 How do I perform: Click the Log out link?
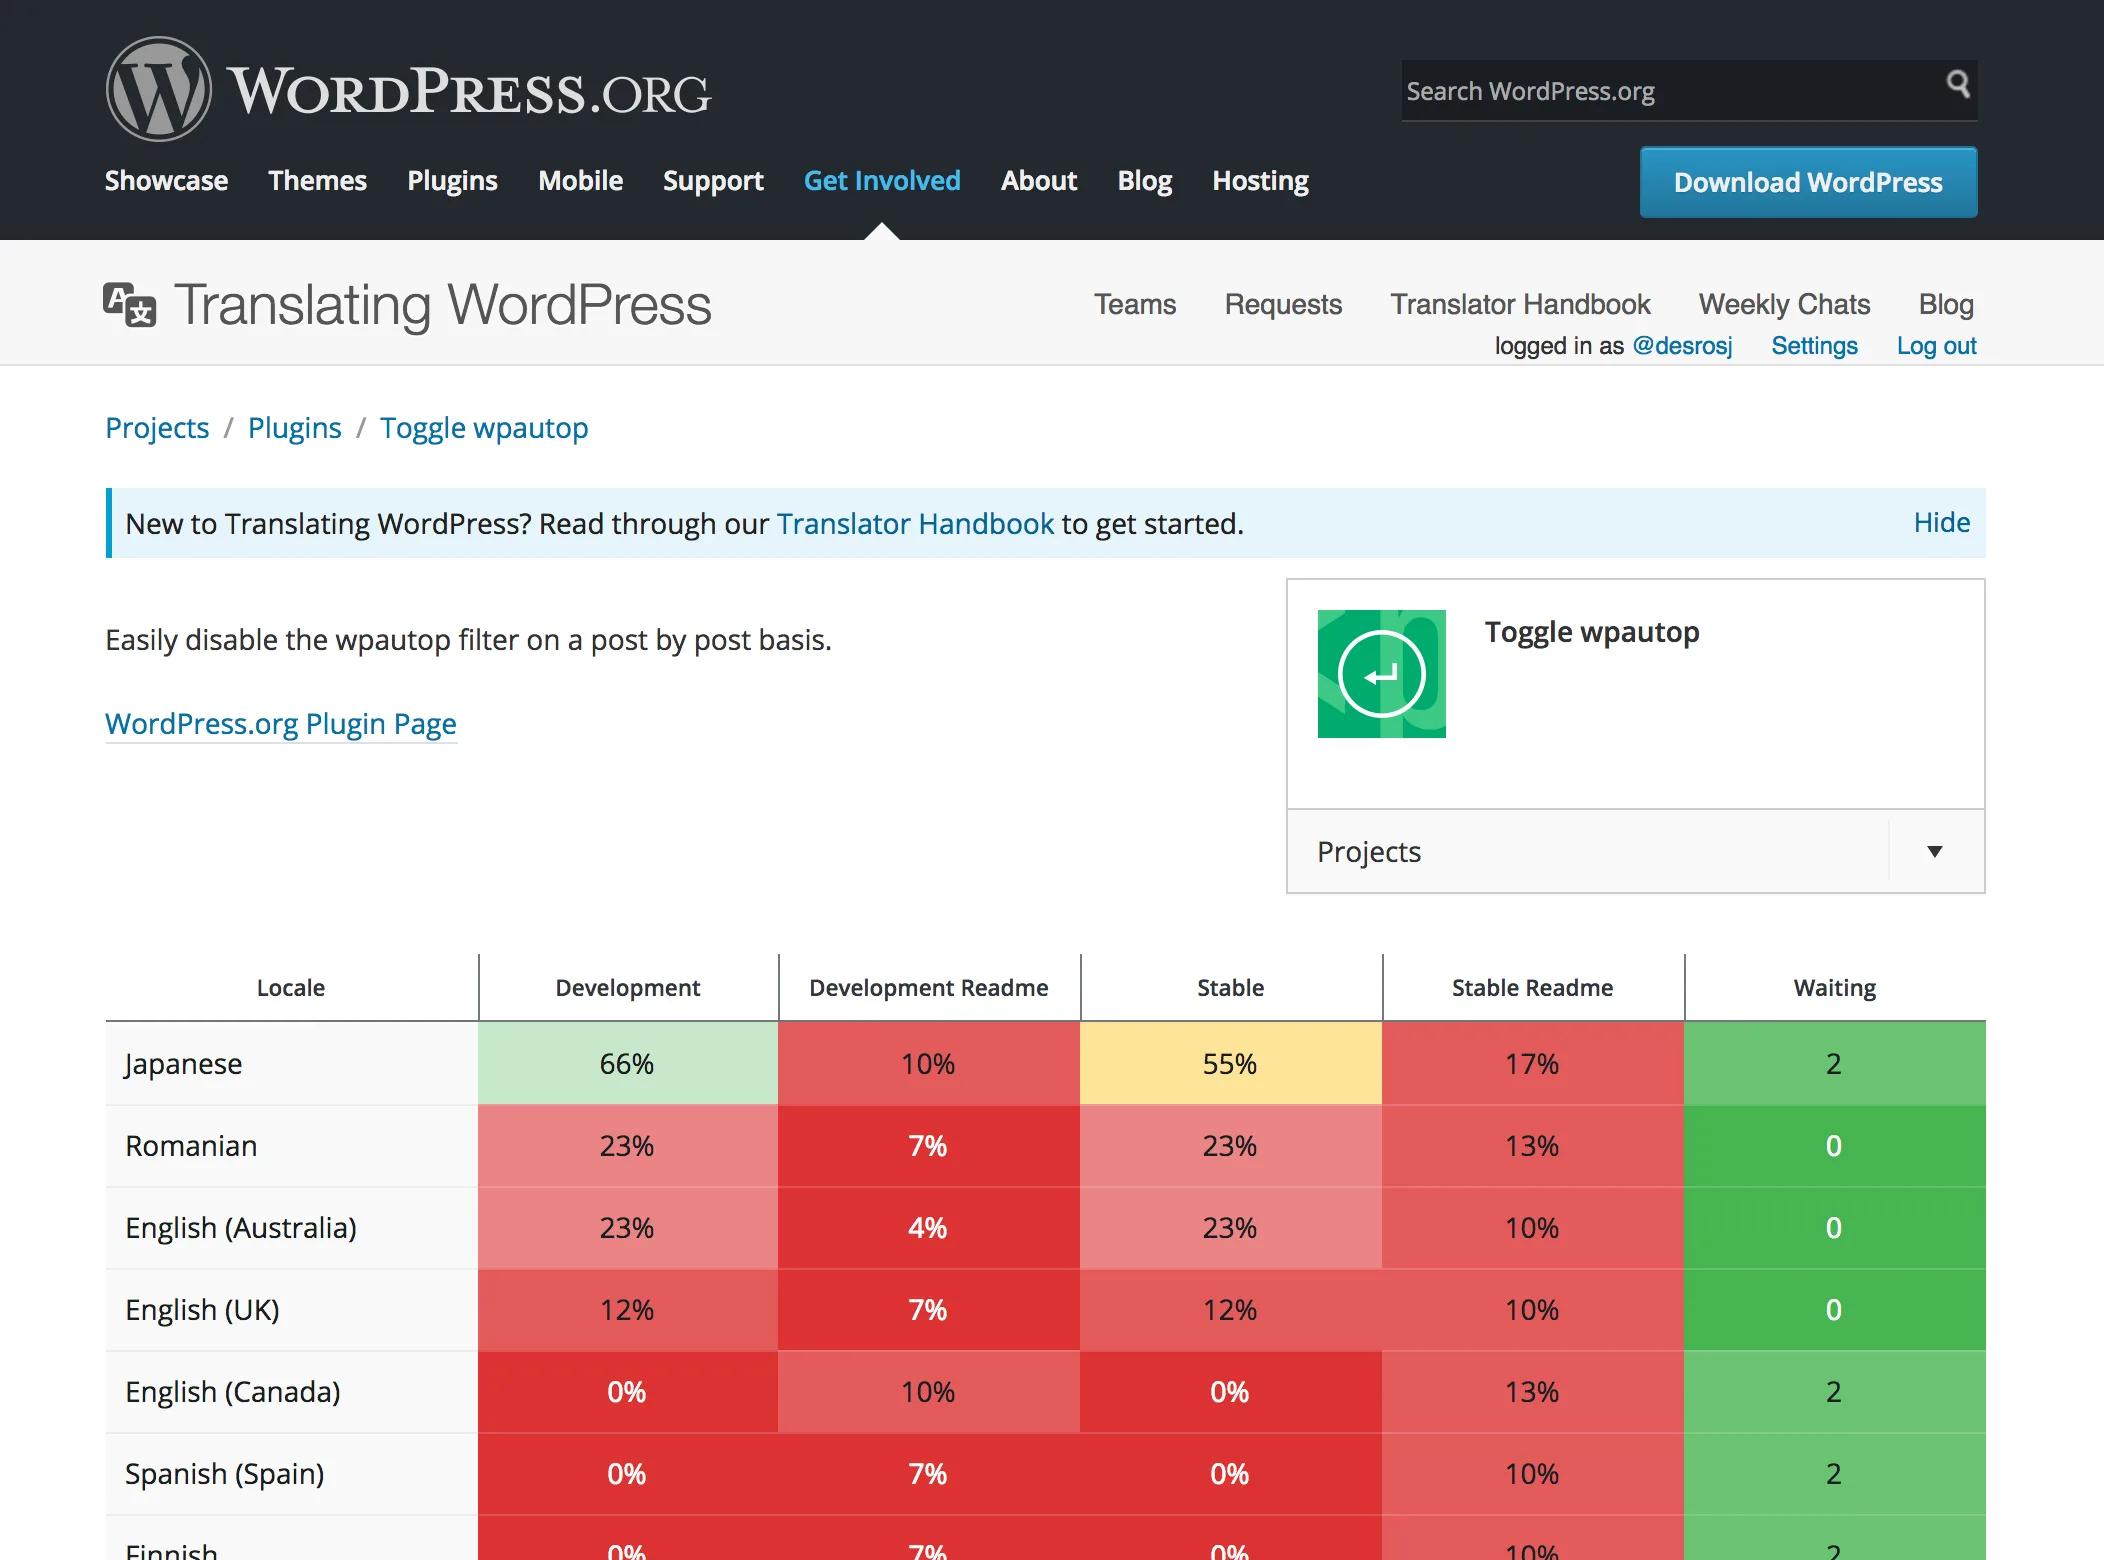1936,346
